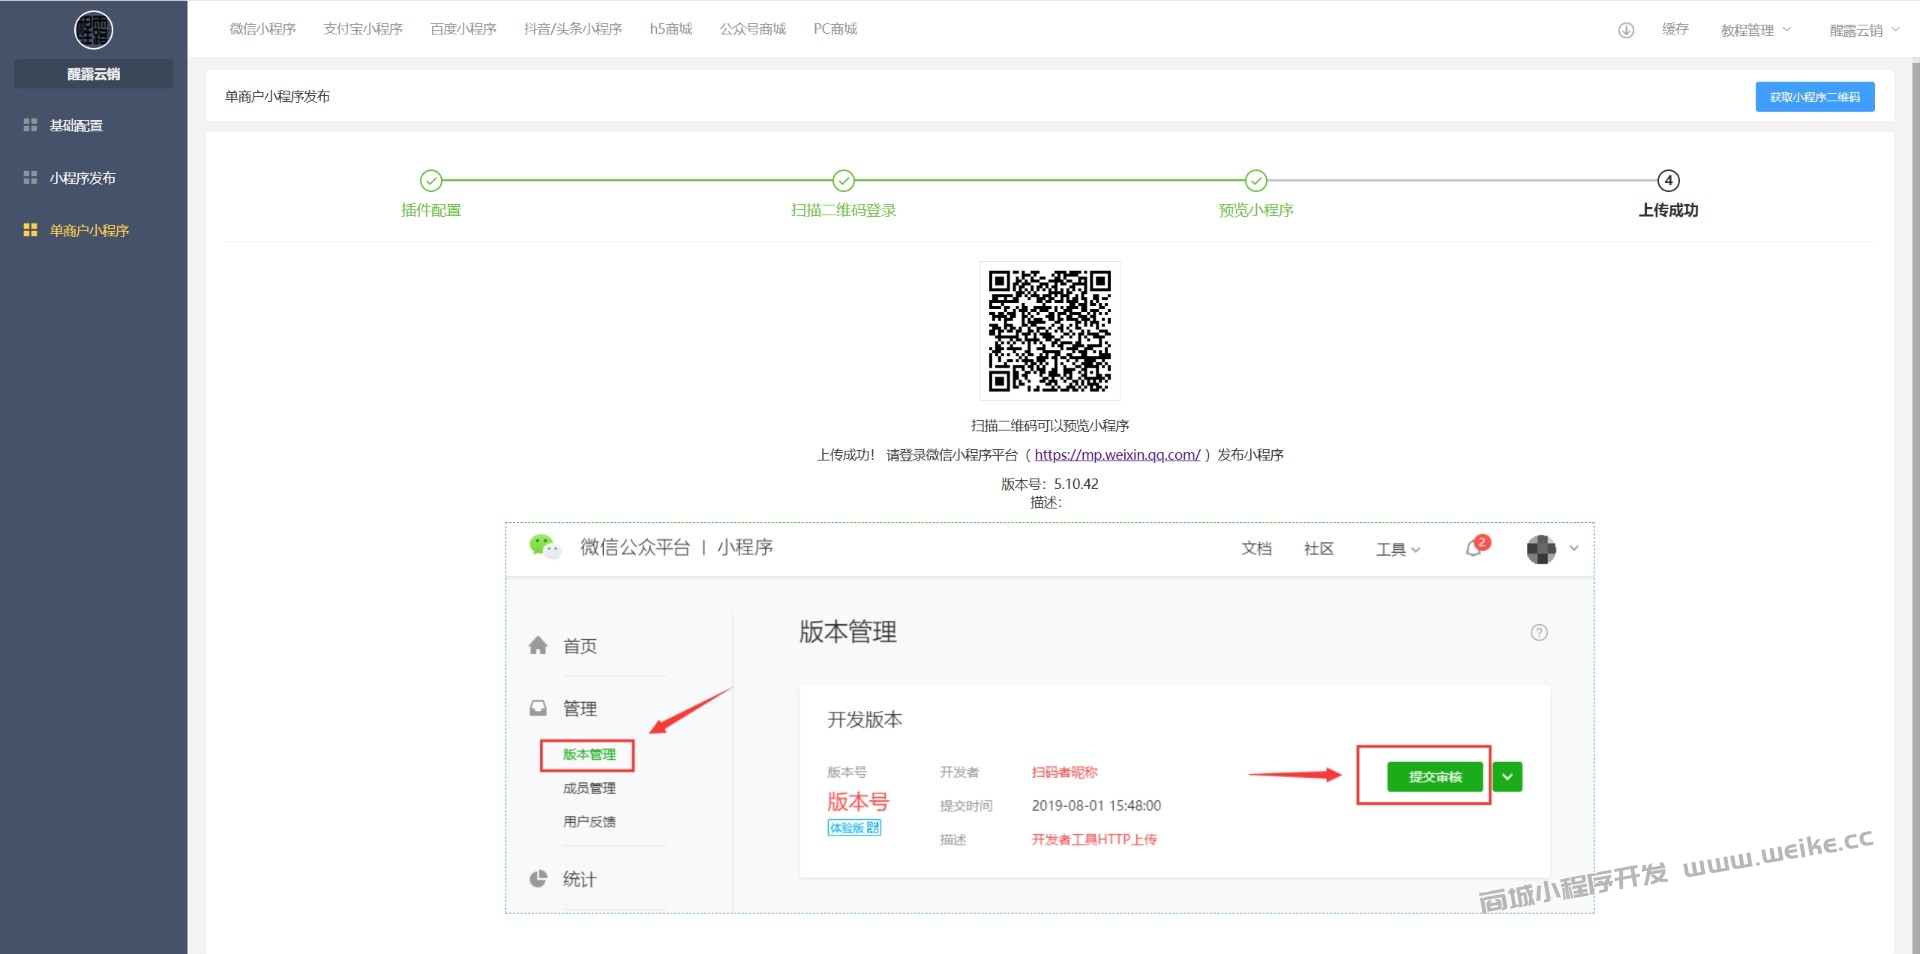Click the 获取小程序二维码 button
This screenshot has height=954, width=1920.
click(x=1815, y=97)
